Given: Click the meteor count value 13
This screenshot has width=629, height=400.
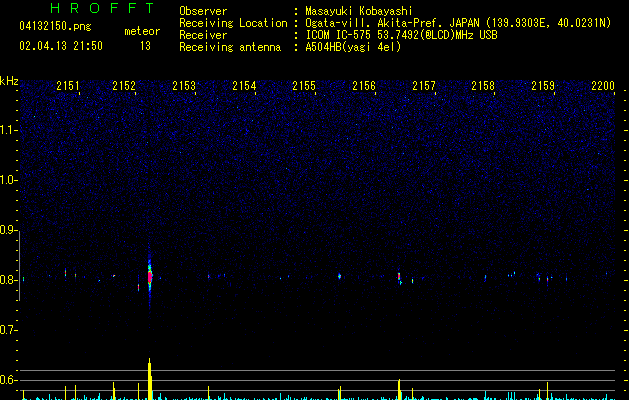Looking at the screenshot, I should pyautogui.click(x=145, y=46).
